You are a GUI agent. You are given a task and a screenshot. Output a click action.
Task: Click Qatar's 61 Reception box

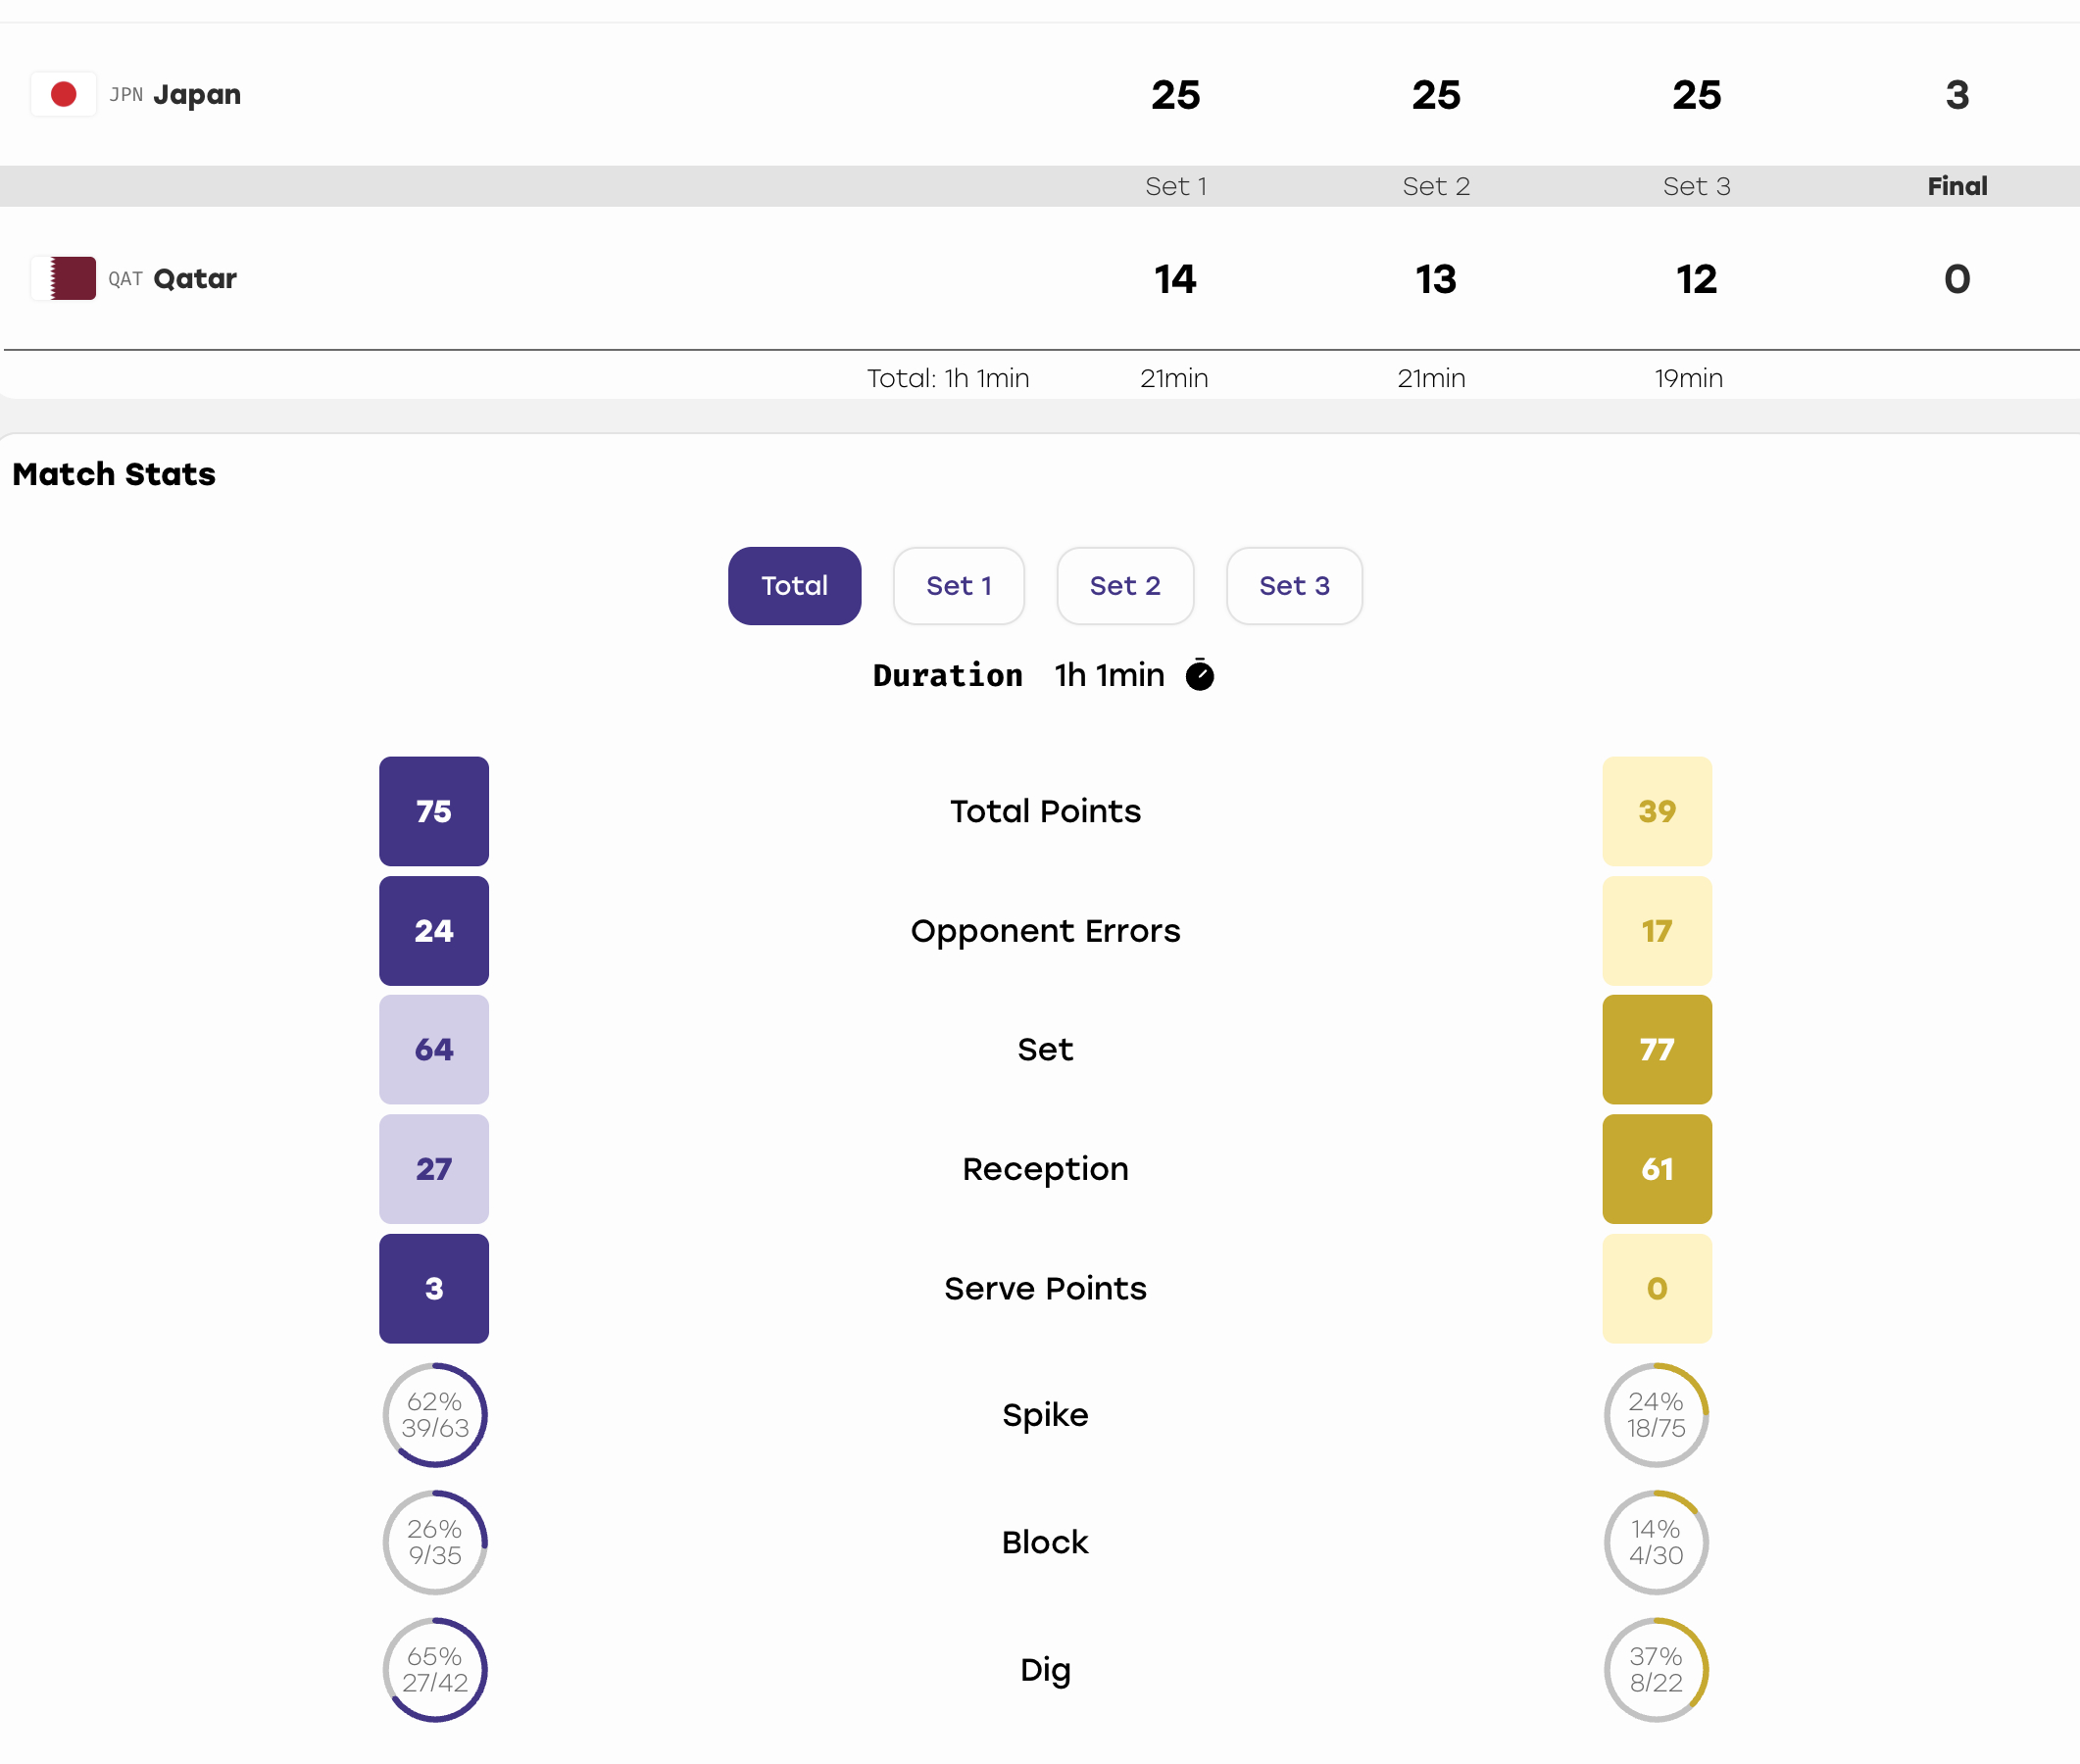[x=1656, y=1169]
